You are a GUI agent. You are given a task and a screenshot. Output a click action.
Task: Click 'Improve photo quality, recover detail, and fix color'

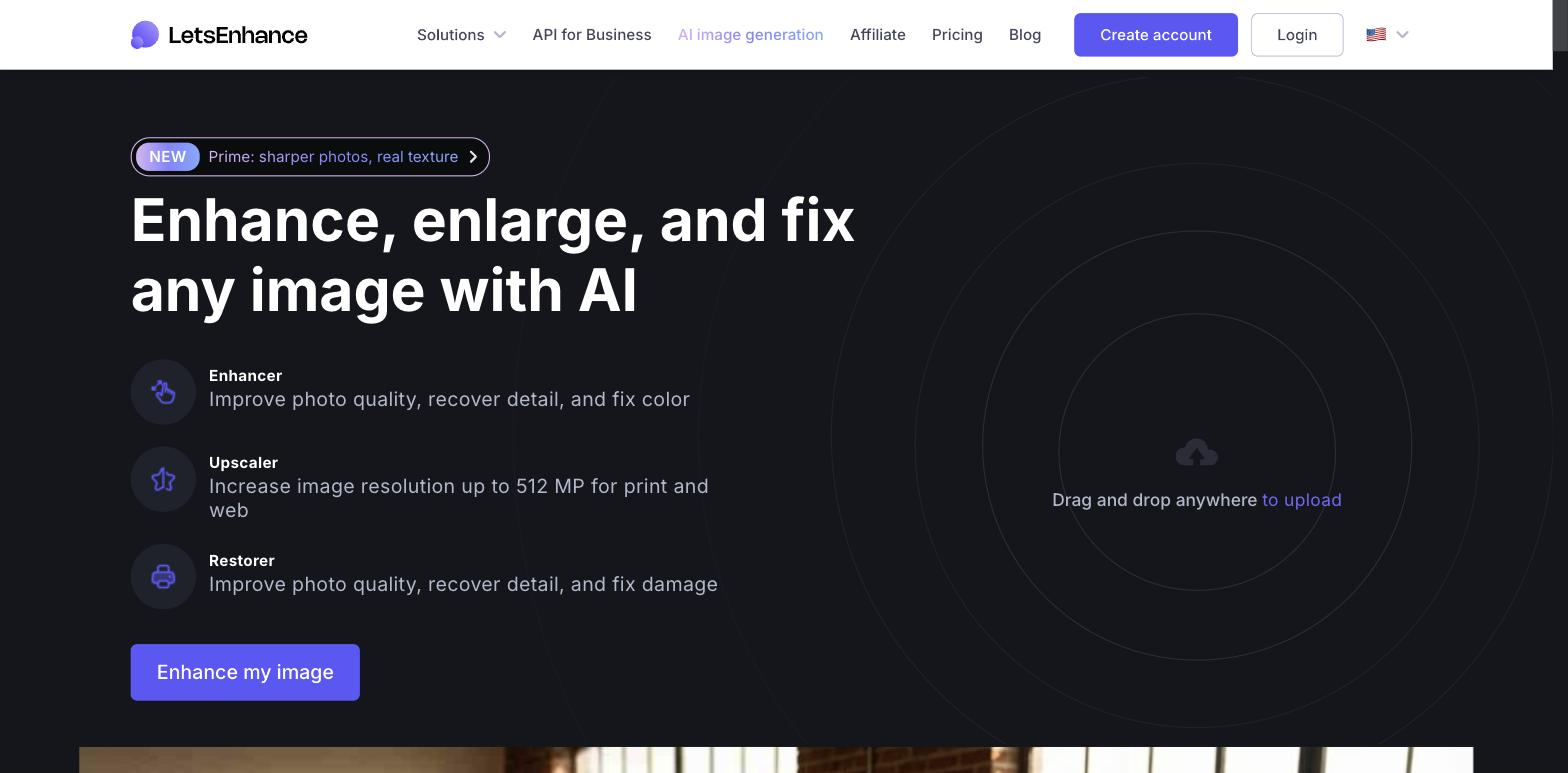click(x=449, y=399)
